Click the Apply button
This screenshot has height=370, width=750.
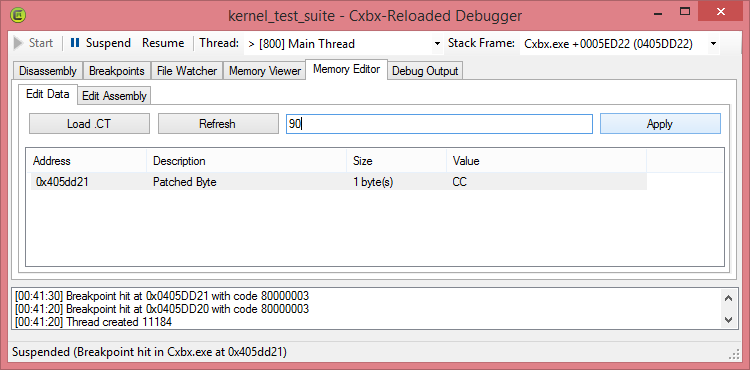coord(660,124)
